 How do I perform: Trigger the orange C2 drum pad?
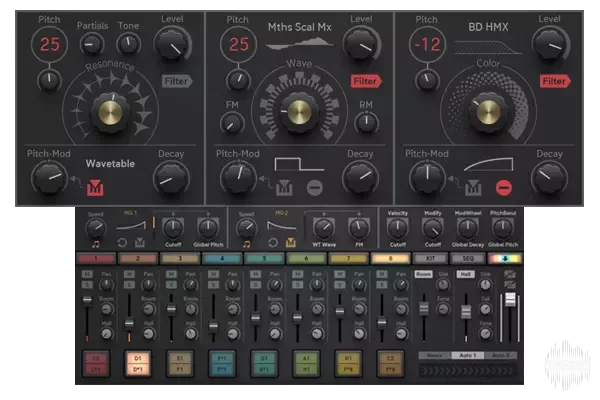click(390, 364)
